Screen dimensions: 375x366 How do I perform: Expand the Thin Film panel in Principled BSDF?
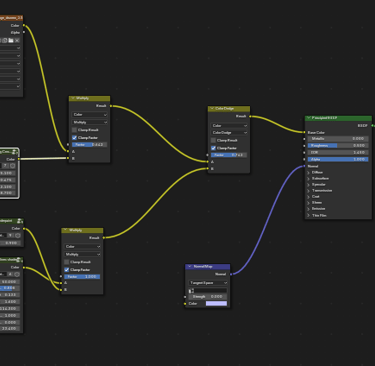pyautogui.click(x=308, y=215)
